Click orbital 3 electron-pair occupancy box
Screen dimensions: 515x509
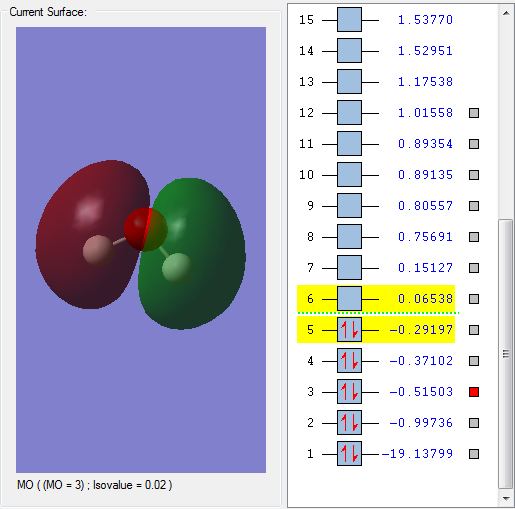pyautogui.click(x=349, y=392)
